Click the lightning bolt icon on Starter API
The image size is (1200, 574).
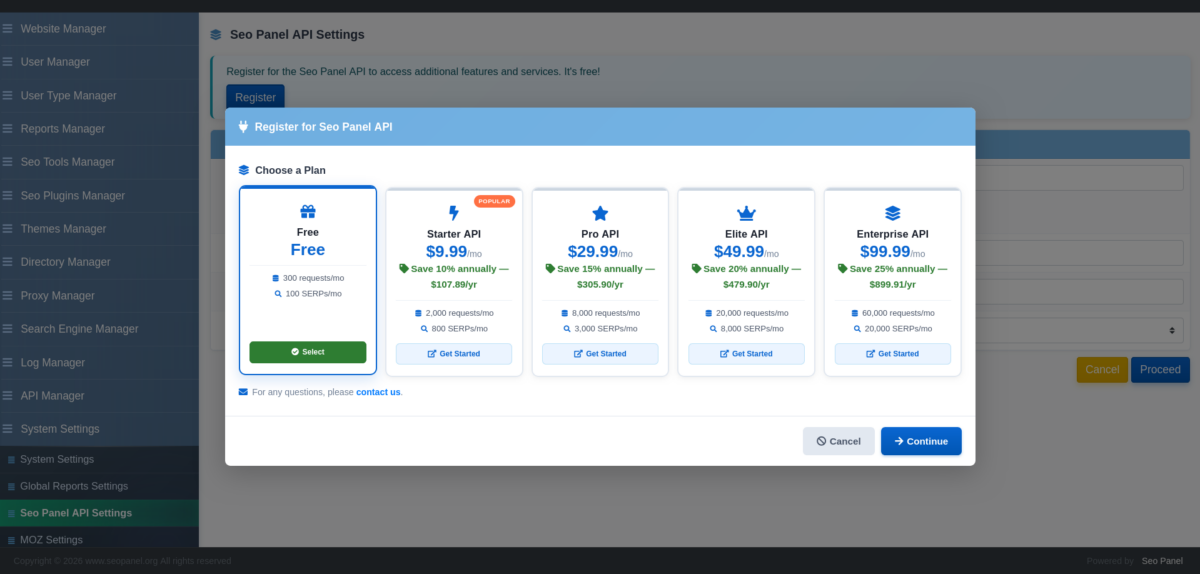(x=454, y=213)
